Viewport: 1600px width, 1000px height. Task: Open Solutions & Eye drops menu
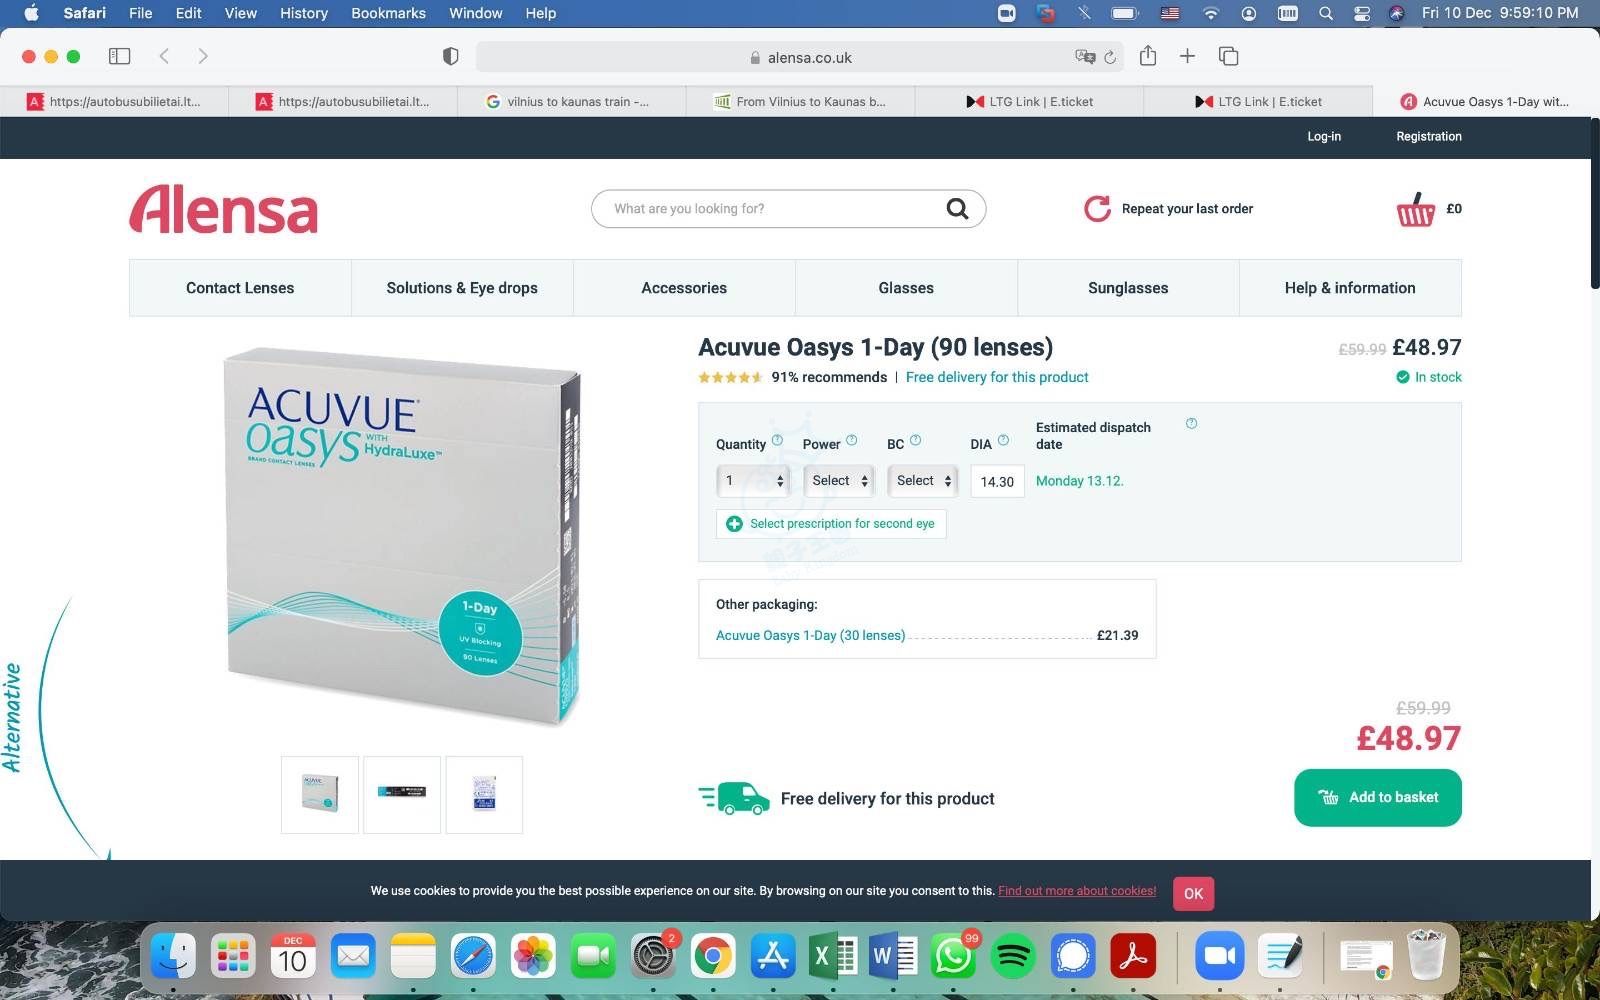coord(462,288)
